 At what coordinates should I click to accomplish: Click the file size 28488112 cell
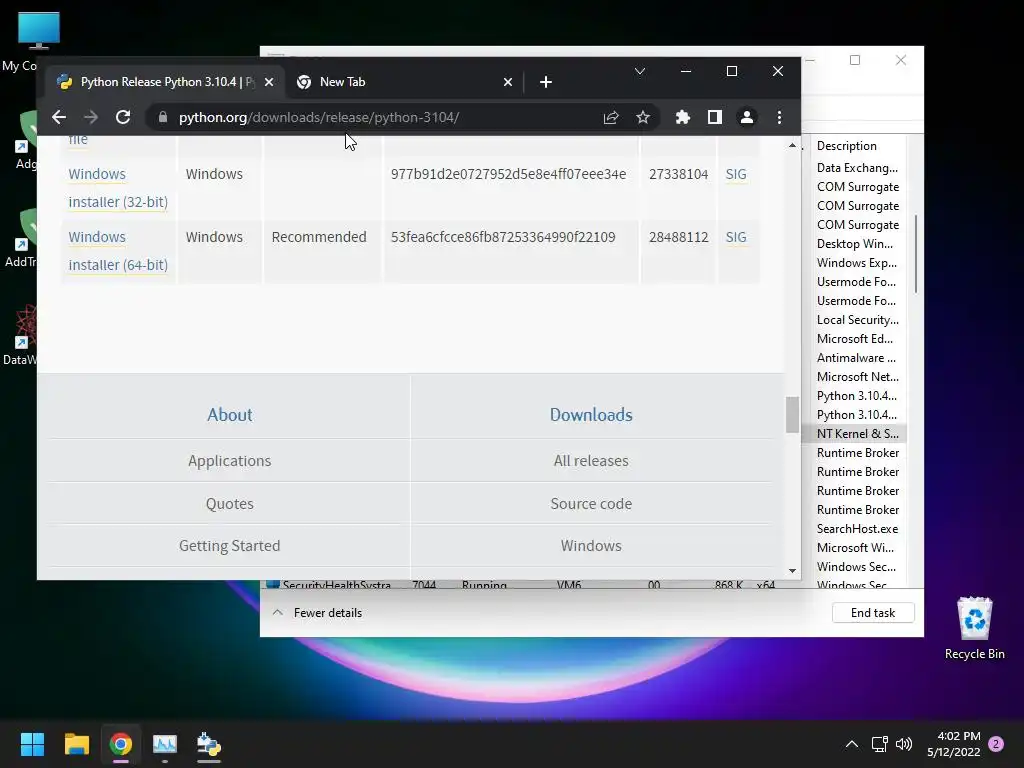tap(678, 236)
